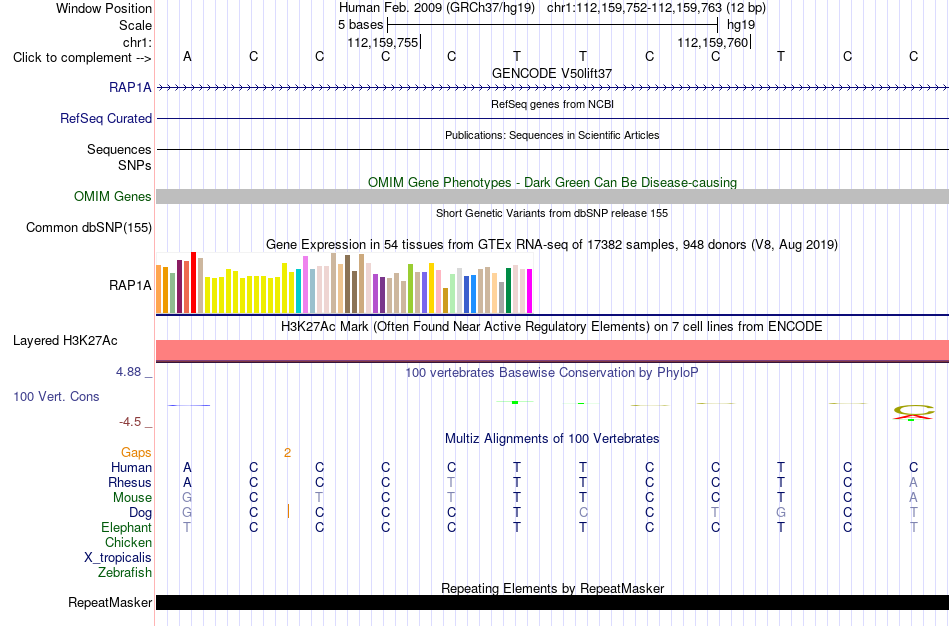The width and height of the screenshot is (950, 626).
Task: Click the yellow-red PhyloP logo under last base
Action: tap(913, 412)
